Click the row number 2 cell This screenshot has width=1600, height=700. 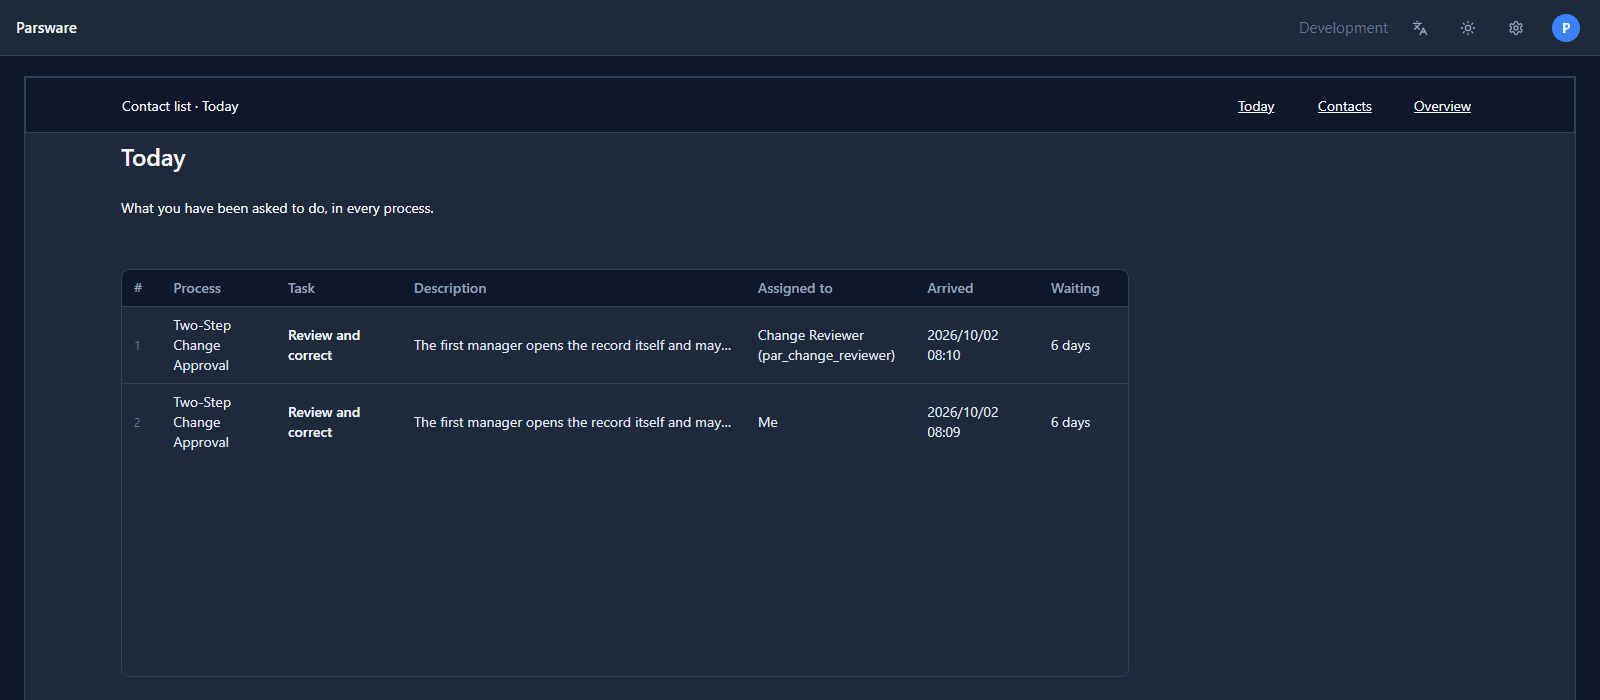click(137, 422)
